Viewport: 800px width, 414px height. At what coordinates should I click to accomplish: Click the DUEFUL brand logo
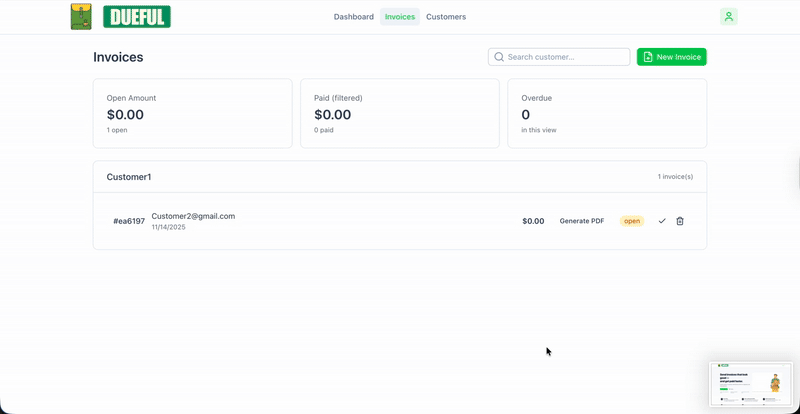[137, 17]
